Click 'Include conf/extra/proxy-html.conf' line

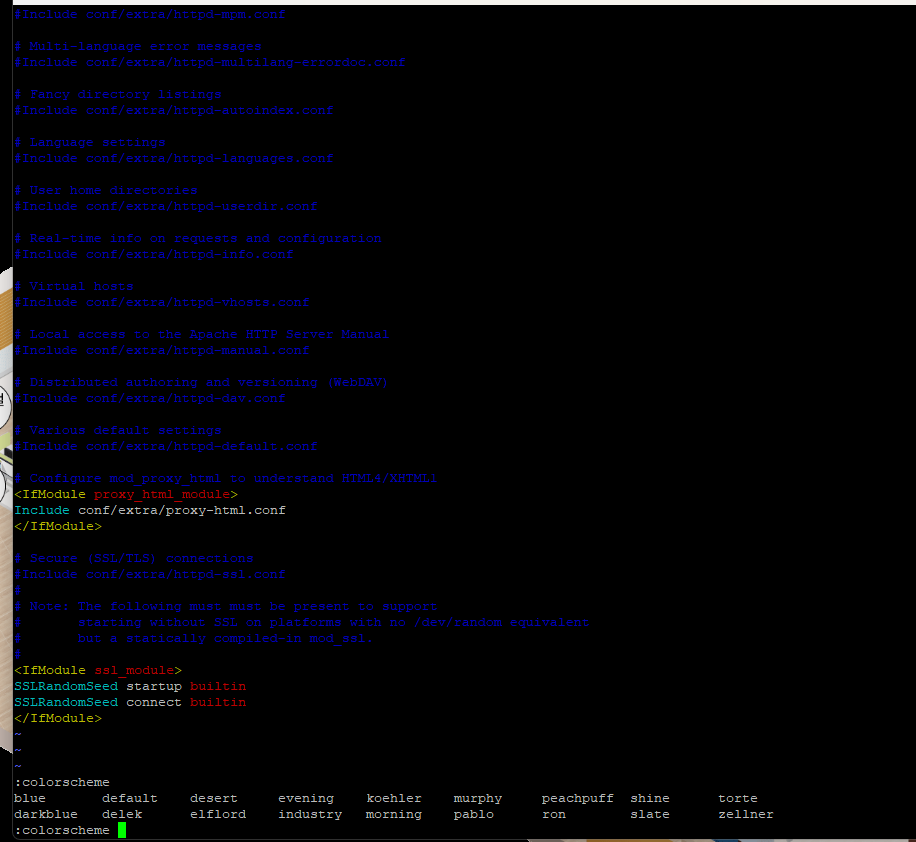point(150,510)
